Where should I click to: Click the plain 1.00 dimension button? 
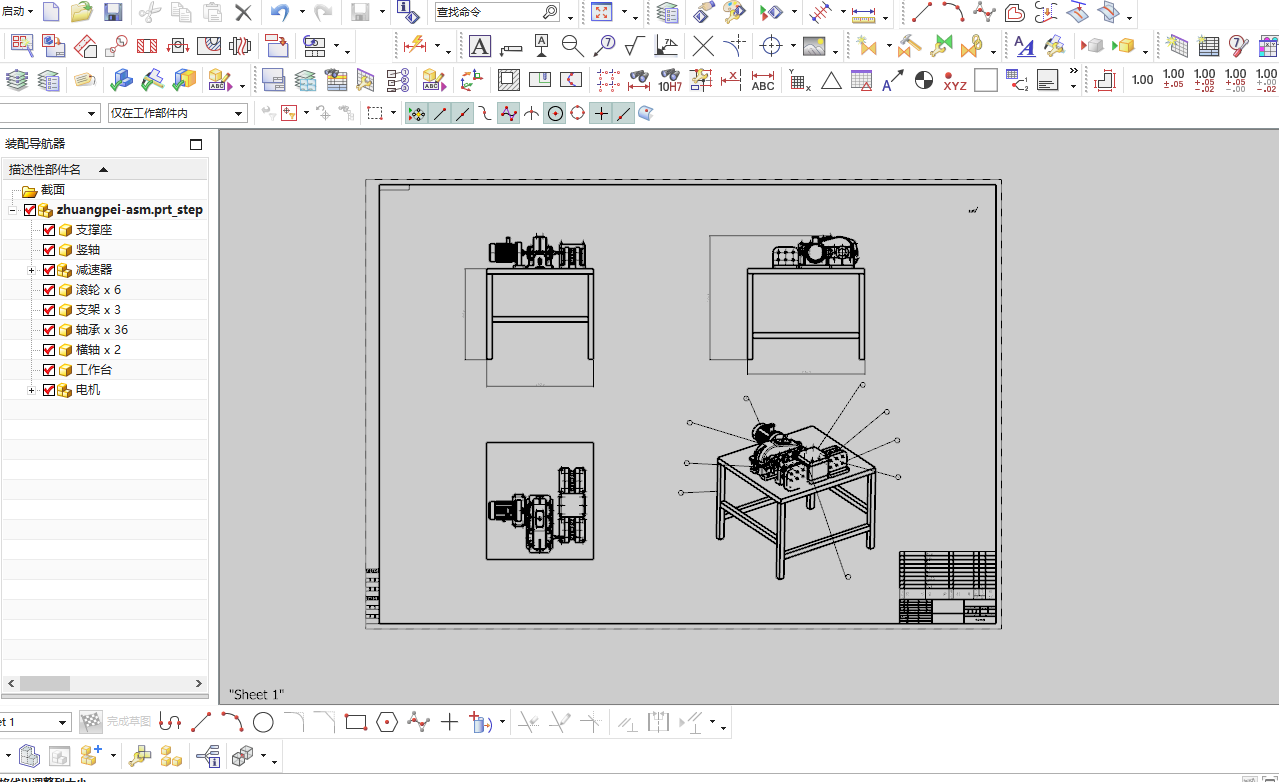click(1142, 80)
